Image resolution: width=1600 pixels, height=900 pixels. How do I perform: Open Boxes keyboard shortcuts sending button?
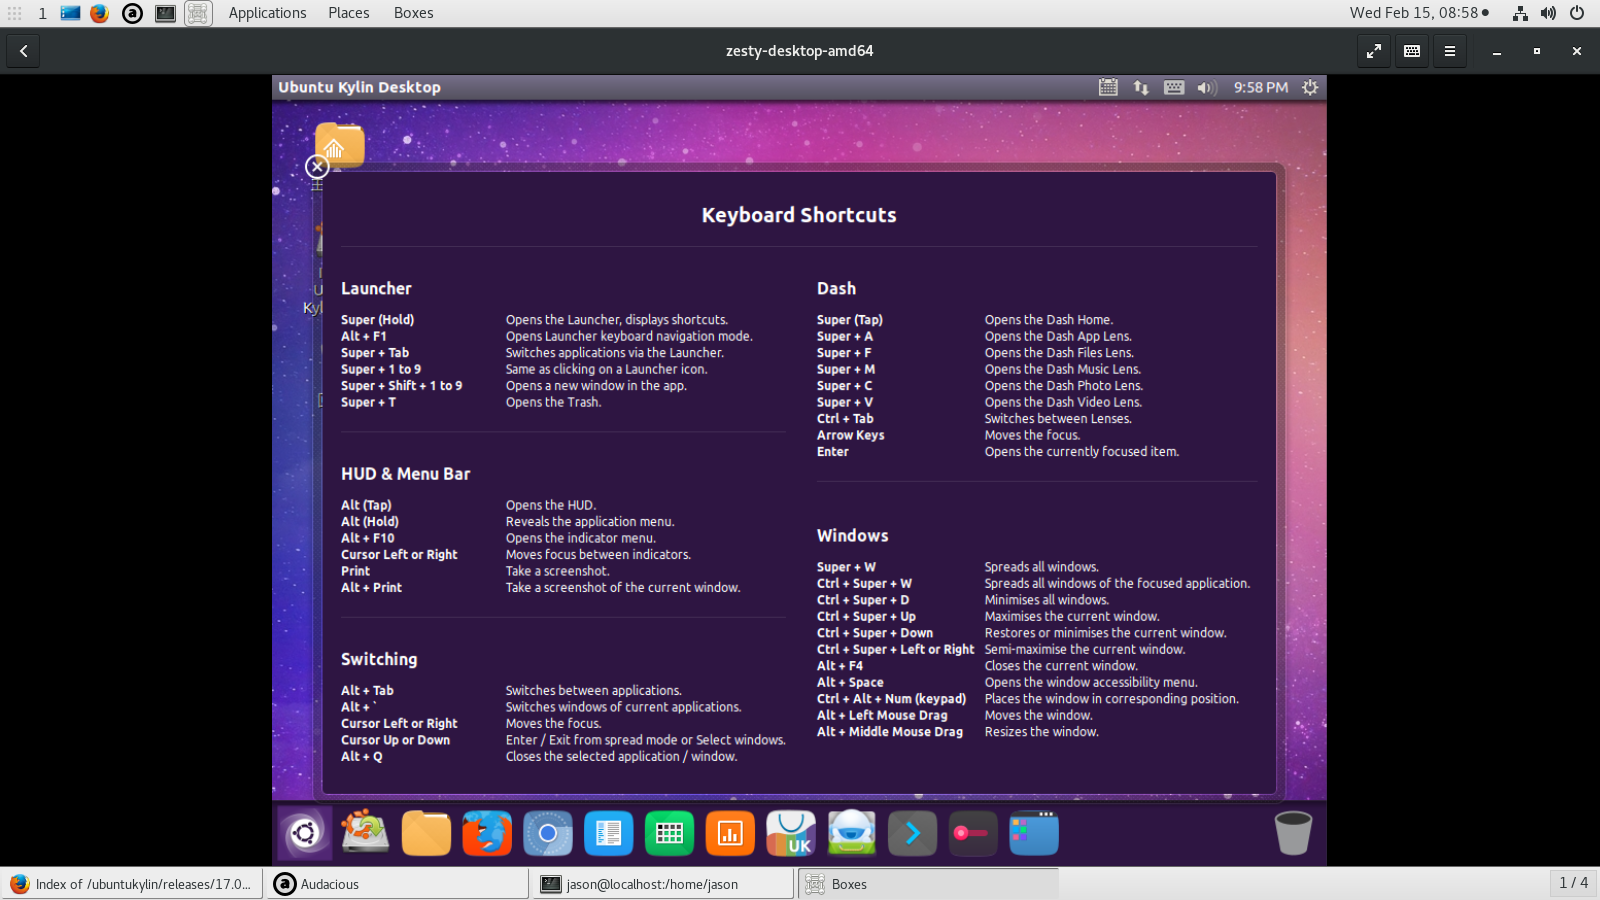coord(1412,51)
